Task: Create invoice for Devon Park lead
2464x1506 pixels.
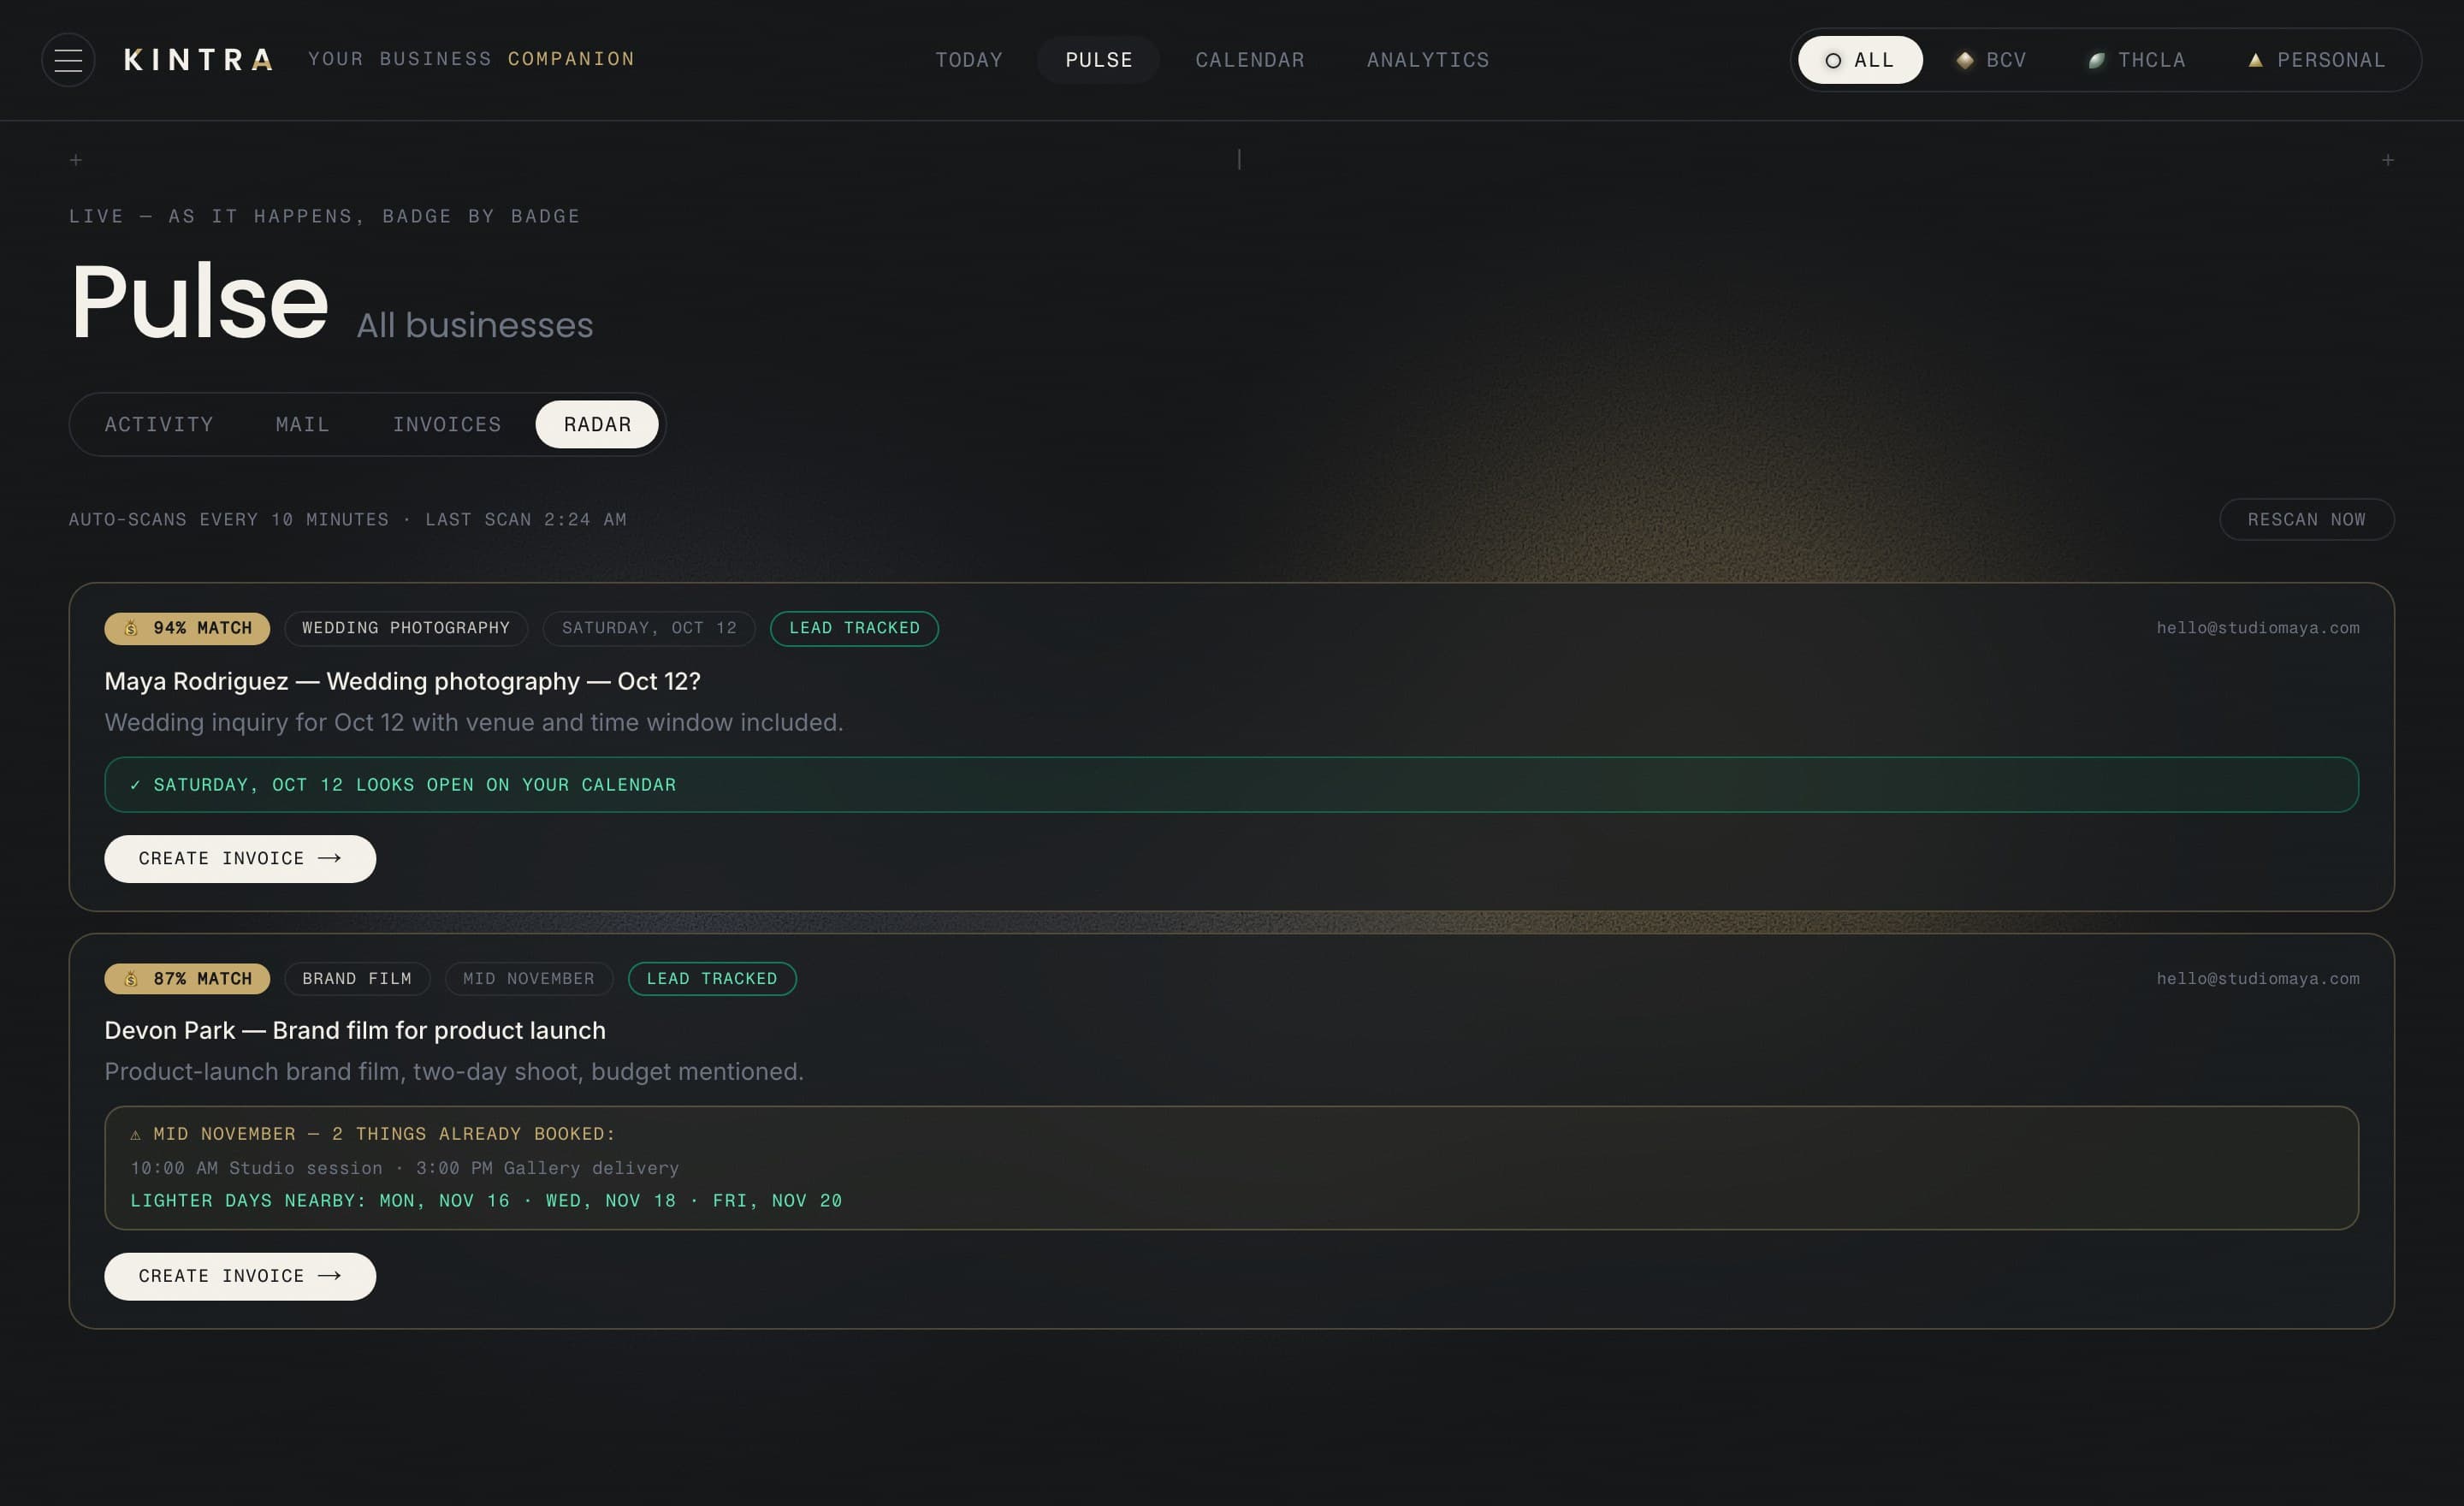Action: pos(240,1276)
